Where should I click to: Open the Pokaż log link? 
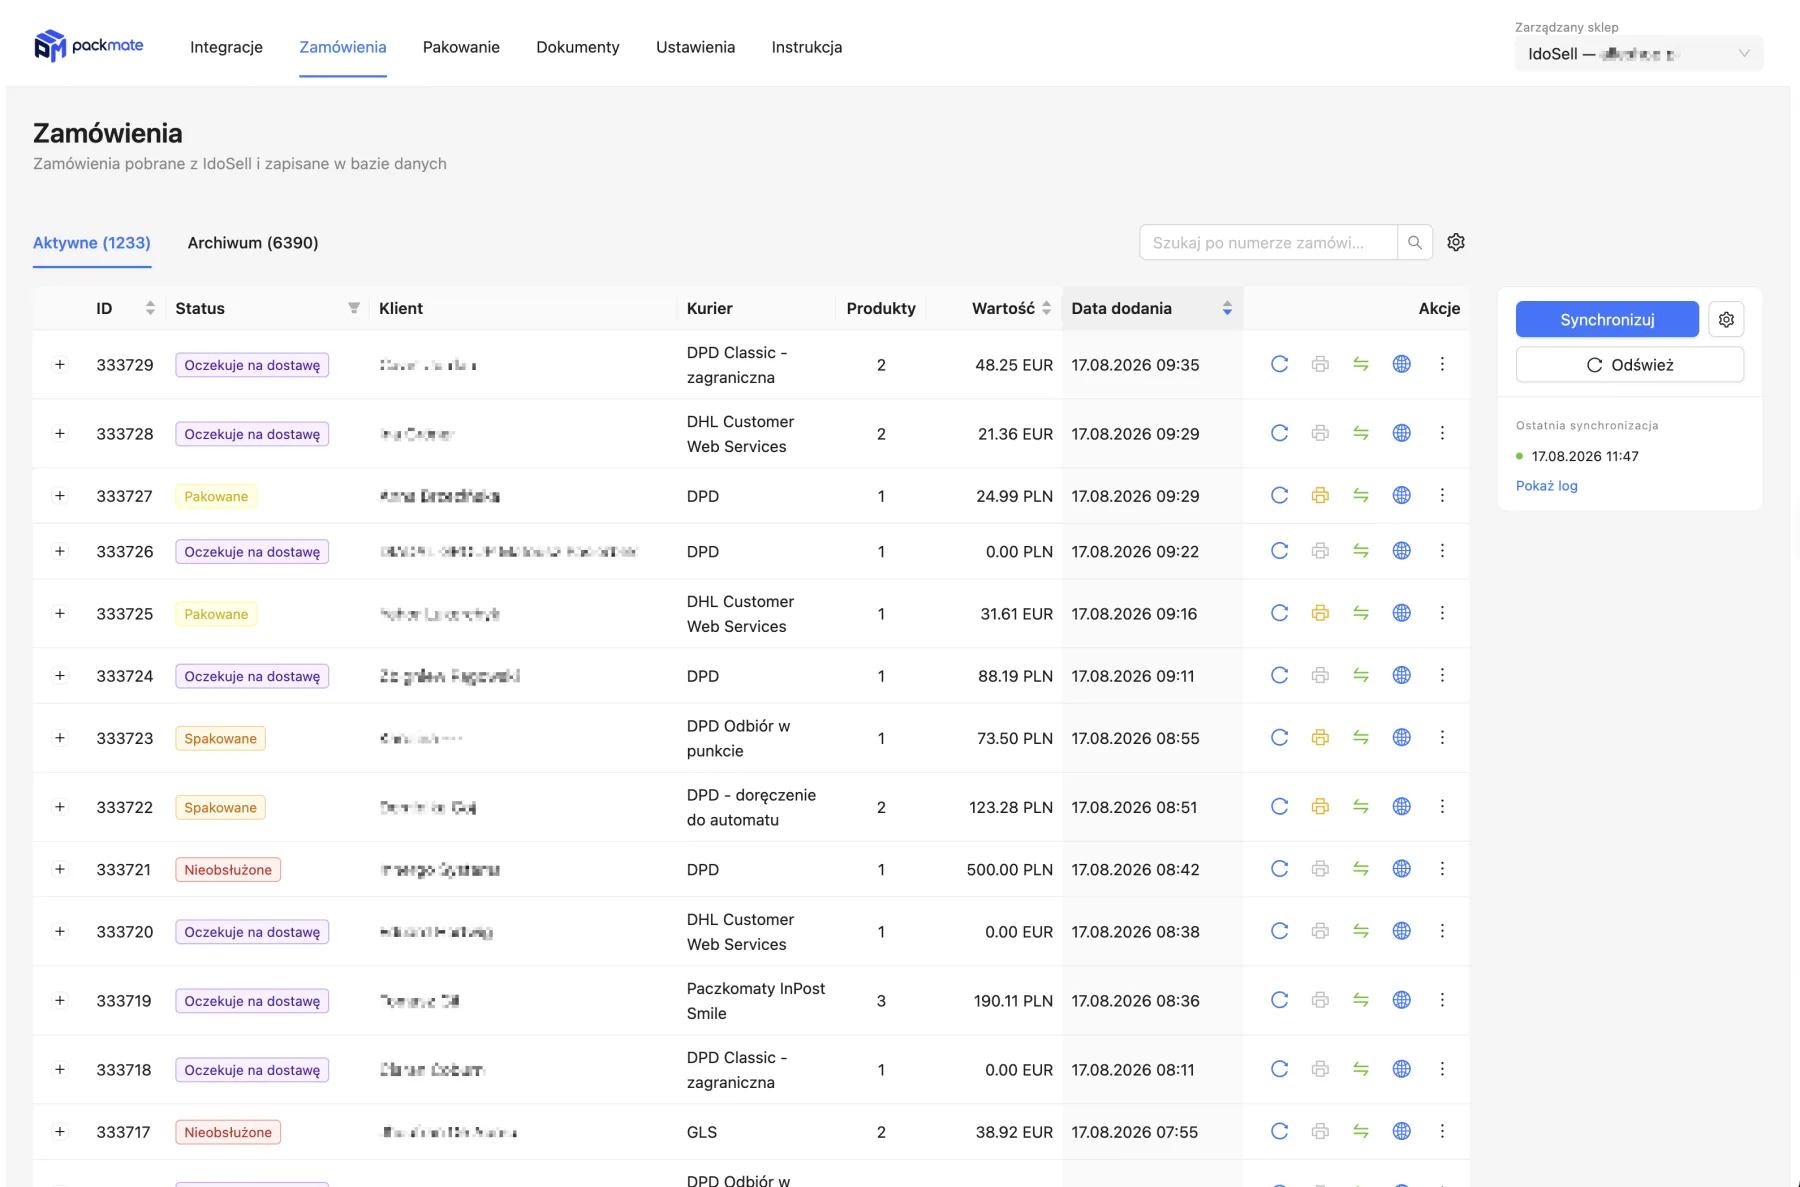pyautogui.click(x=1546, y=486)
